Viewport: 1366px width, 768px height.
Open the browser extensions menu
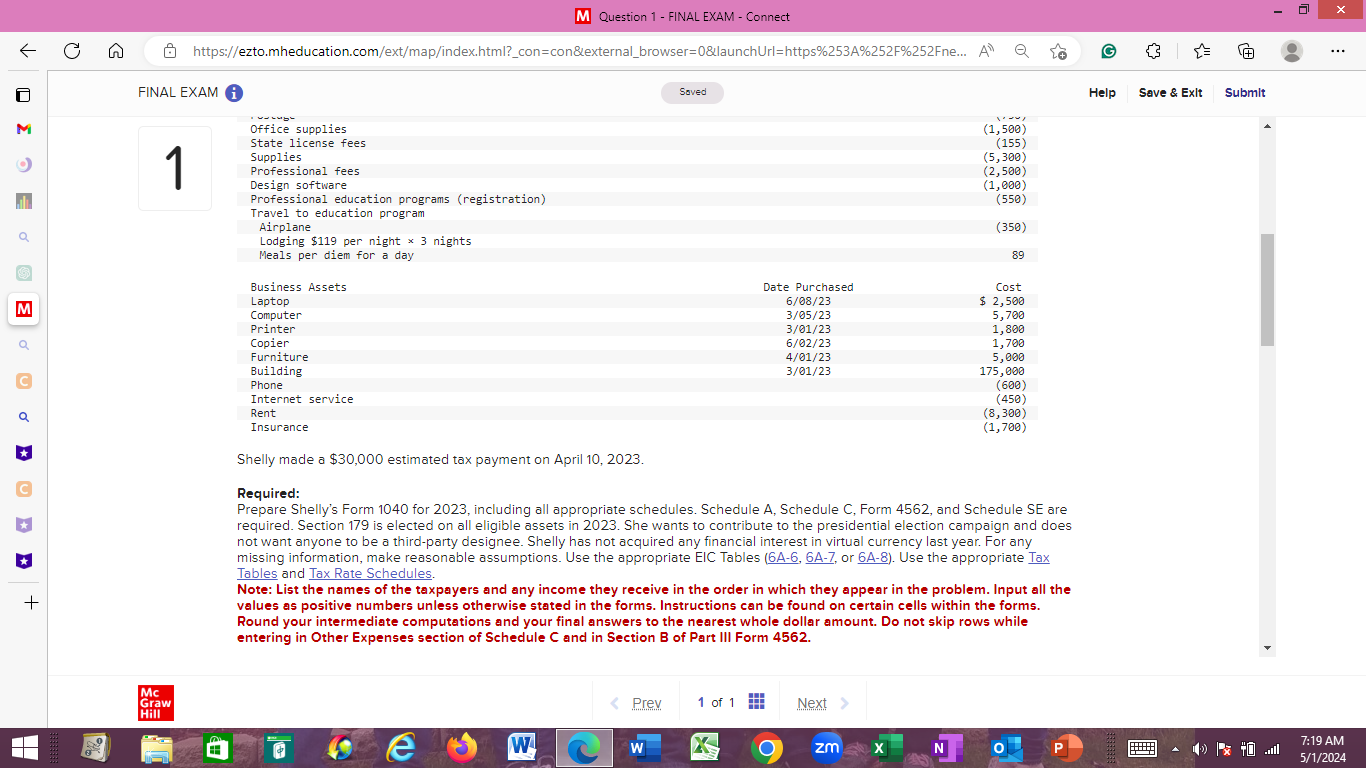tap(1153, 50)
